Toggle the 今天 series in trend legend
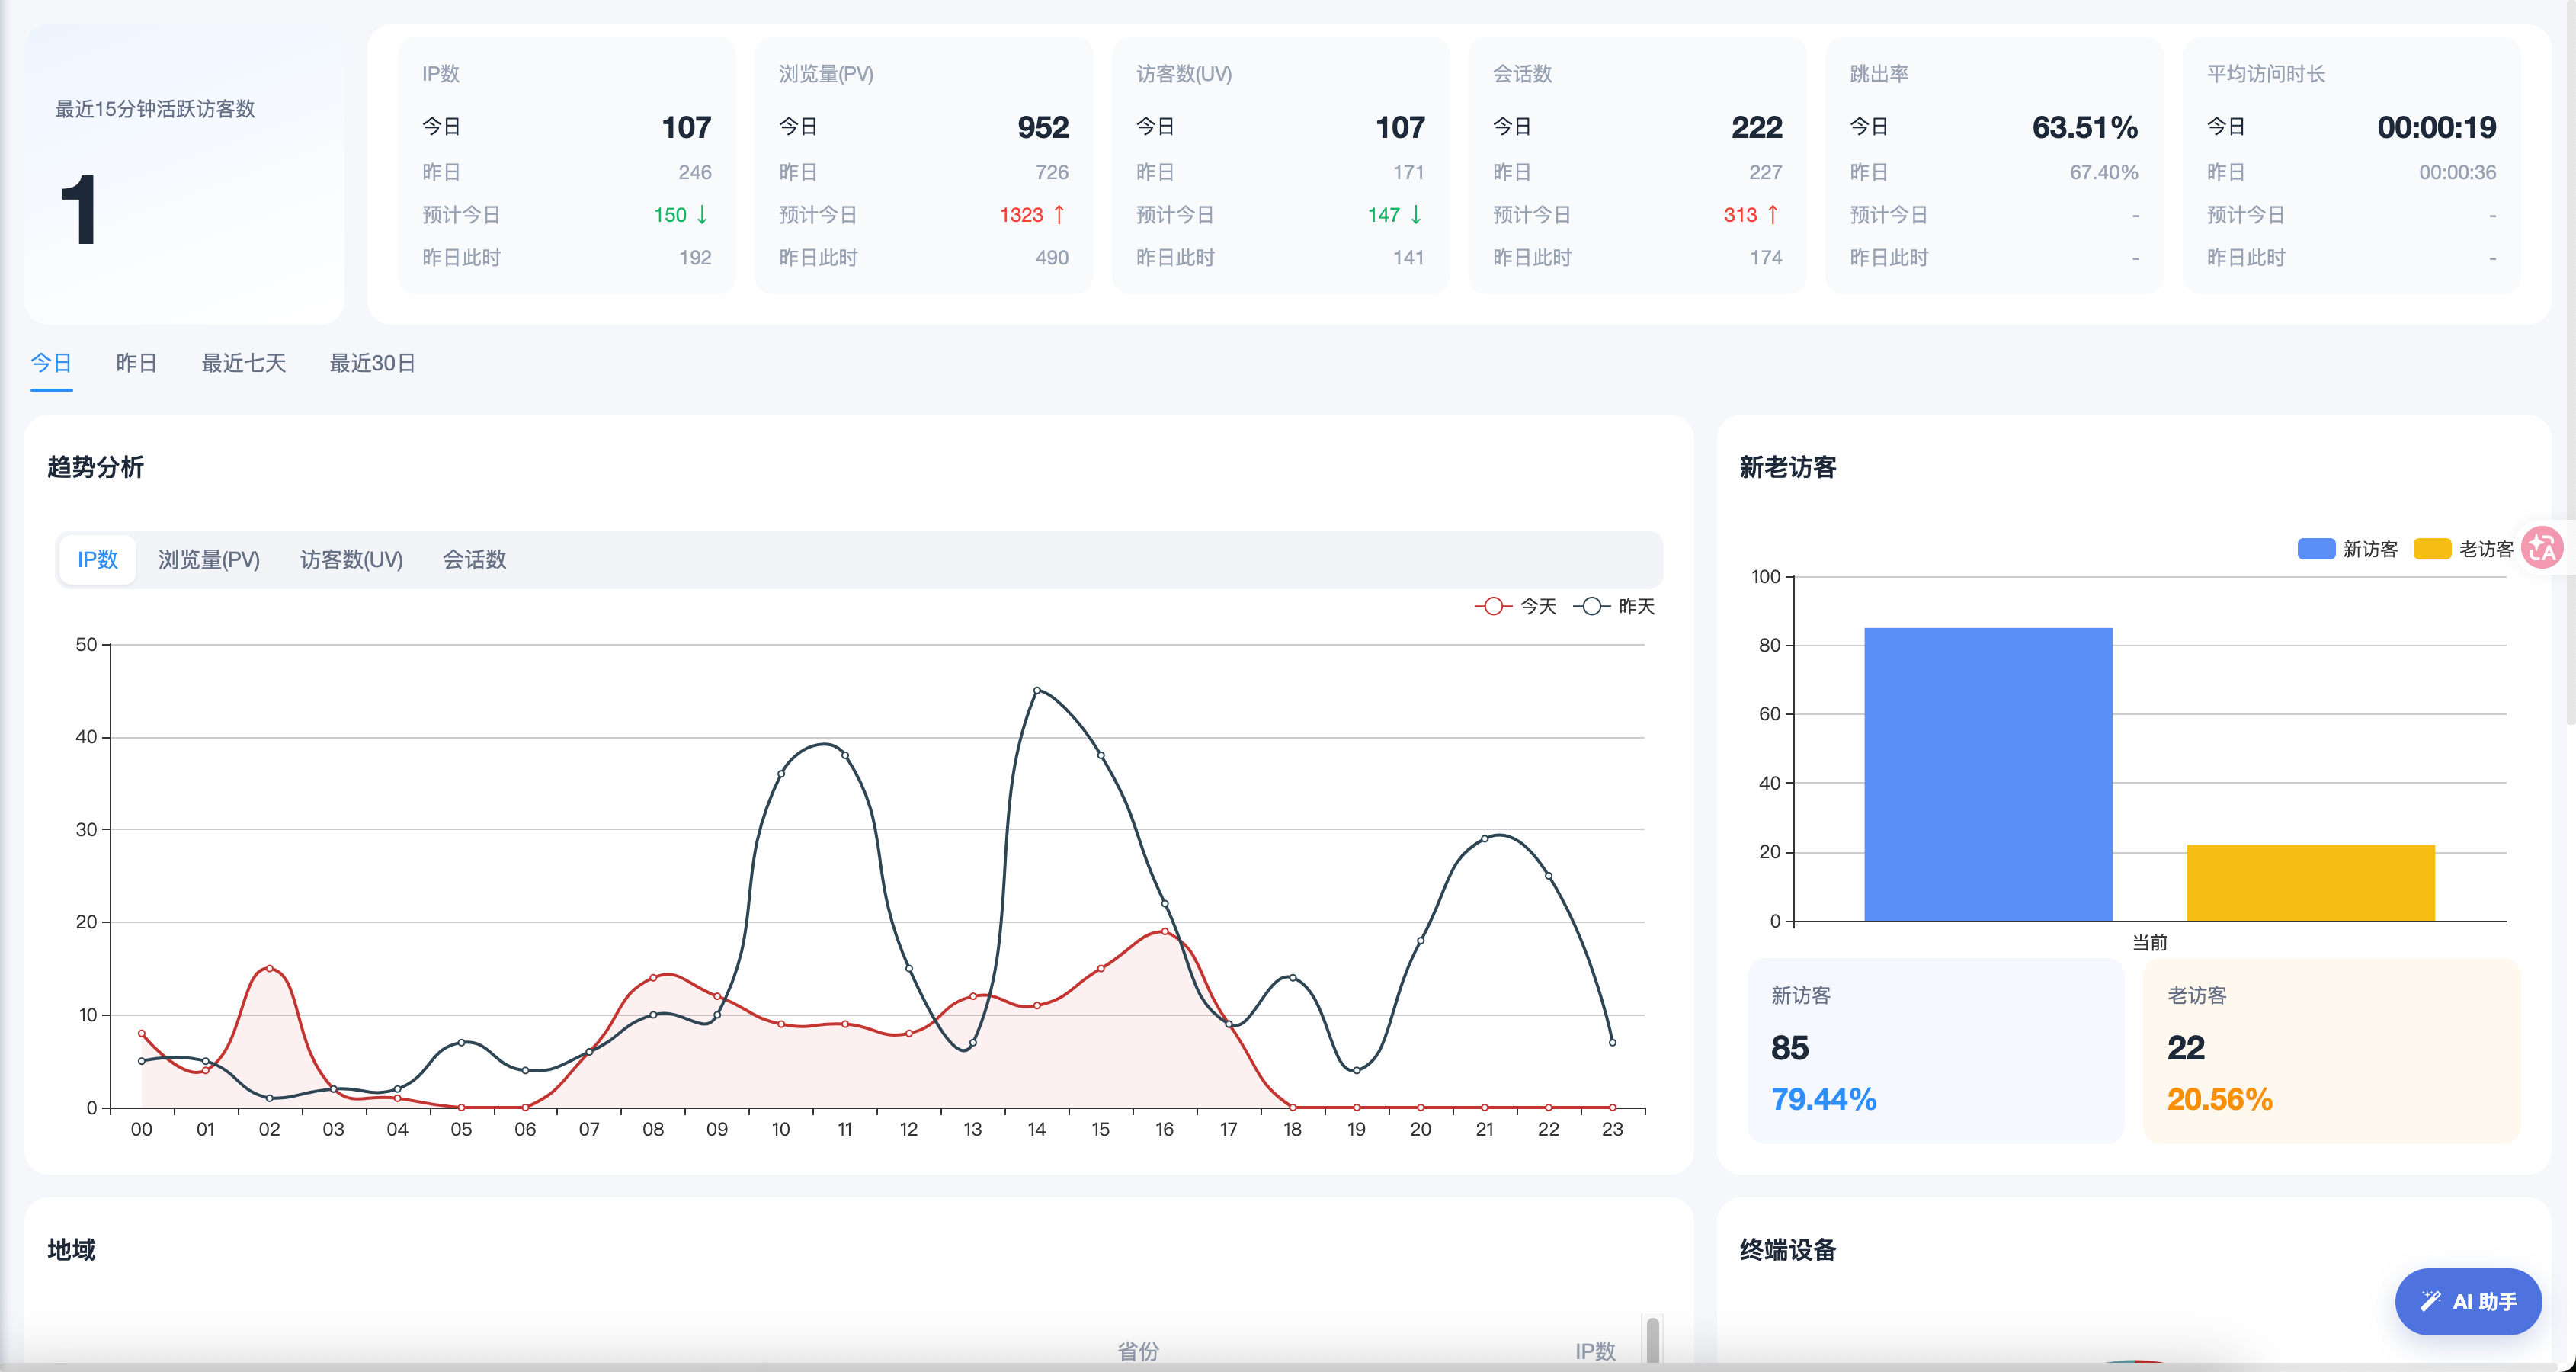Screen dimensions: 2576x1372 (x=1515, y=606)
